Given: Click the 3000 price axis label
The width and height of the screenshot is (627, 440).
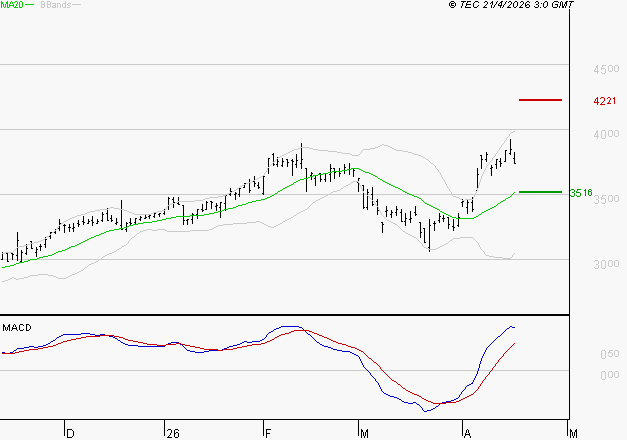Looking at the screenshot, I should pos(606,264).
